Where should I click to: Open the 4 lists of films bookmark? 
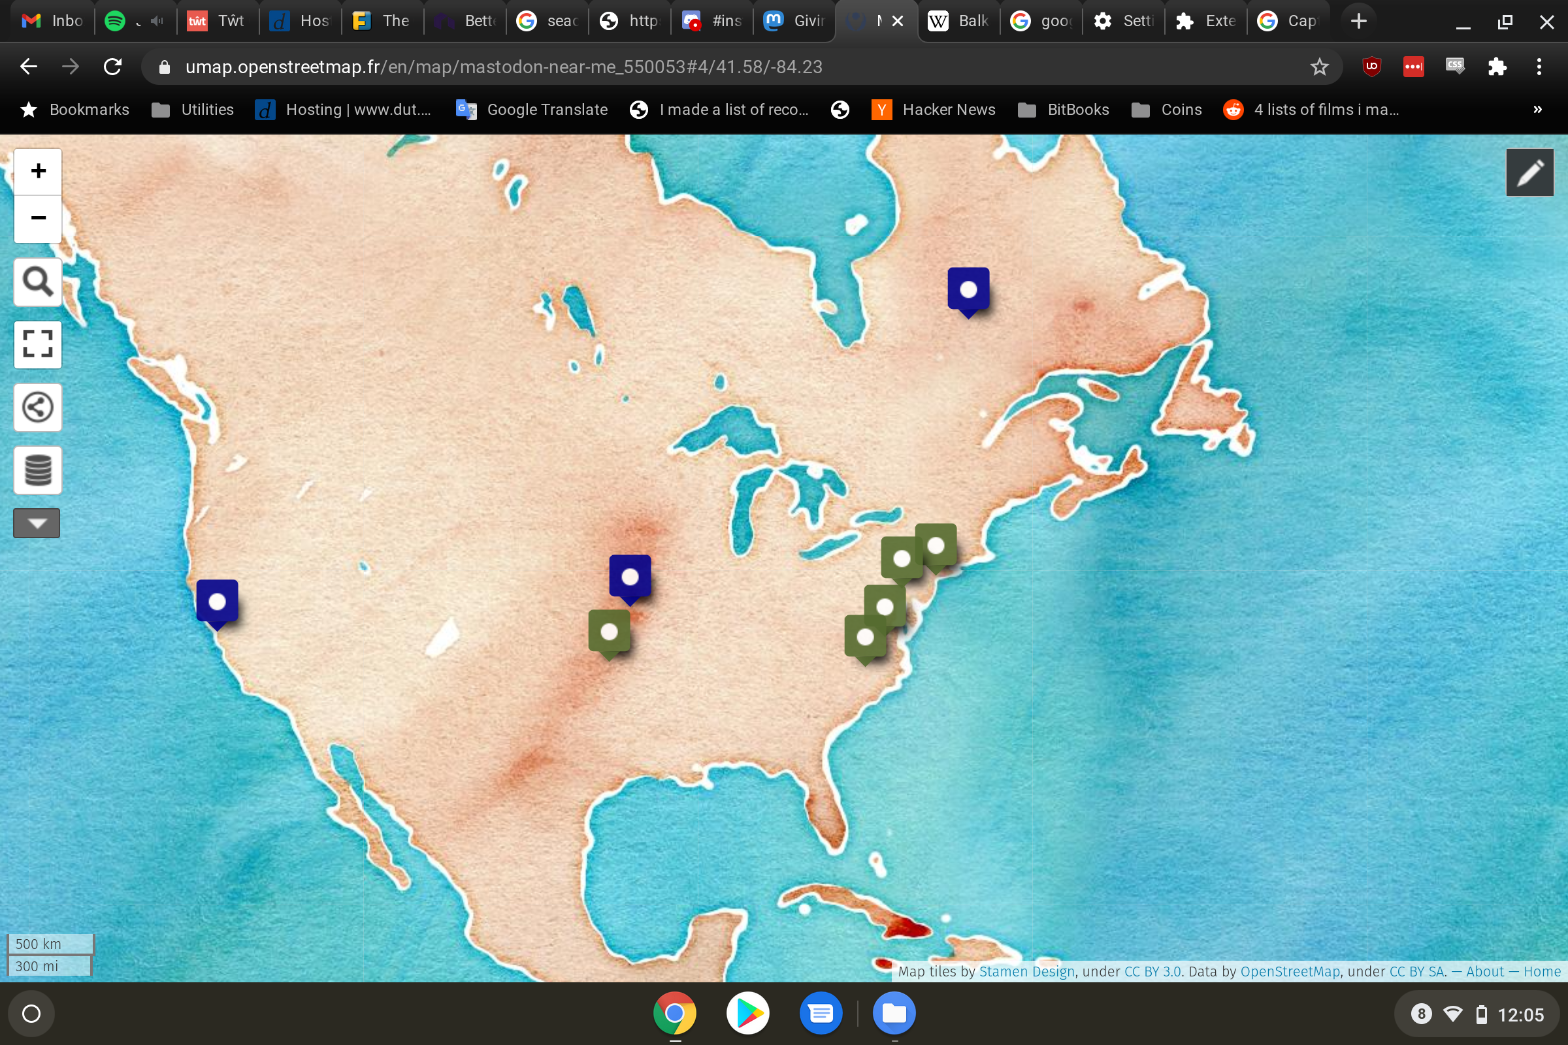click(x=1312, y=110)
